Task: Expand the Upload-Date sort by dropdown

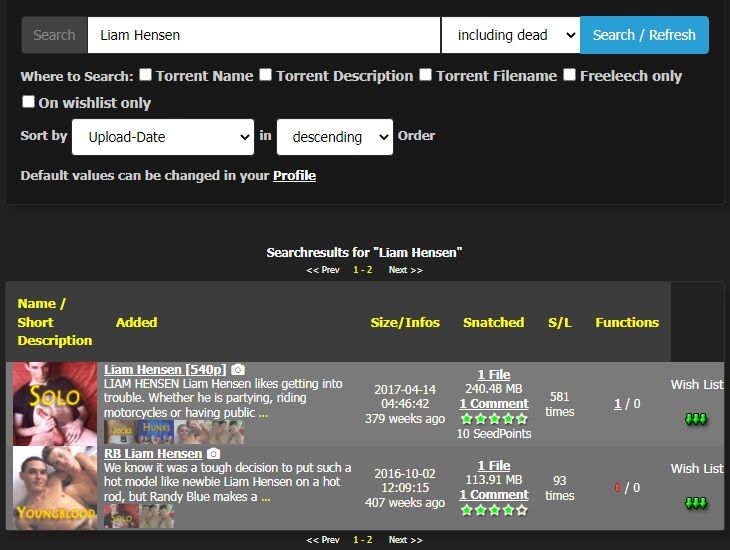Action: pos(162,137)
